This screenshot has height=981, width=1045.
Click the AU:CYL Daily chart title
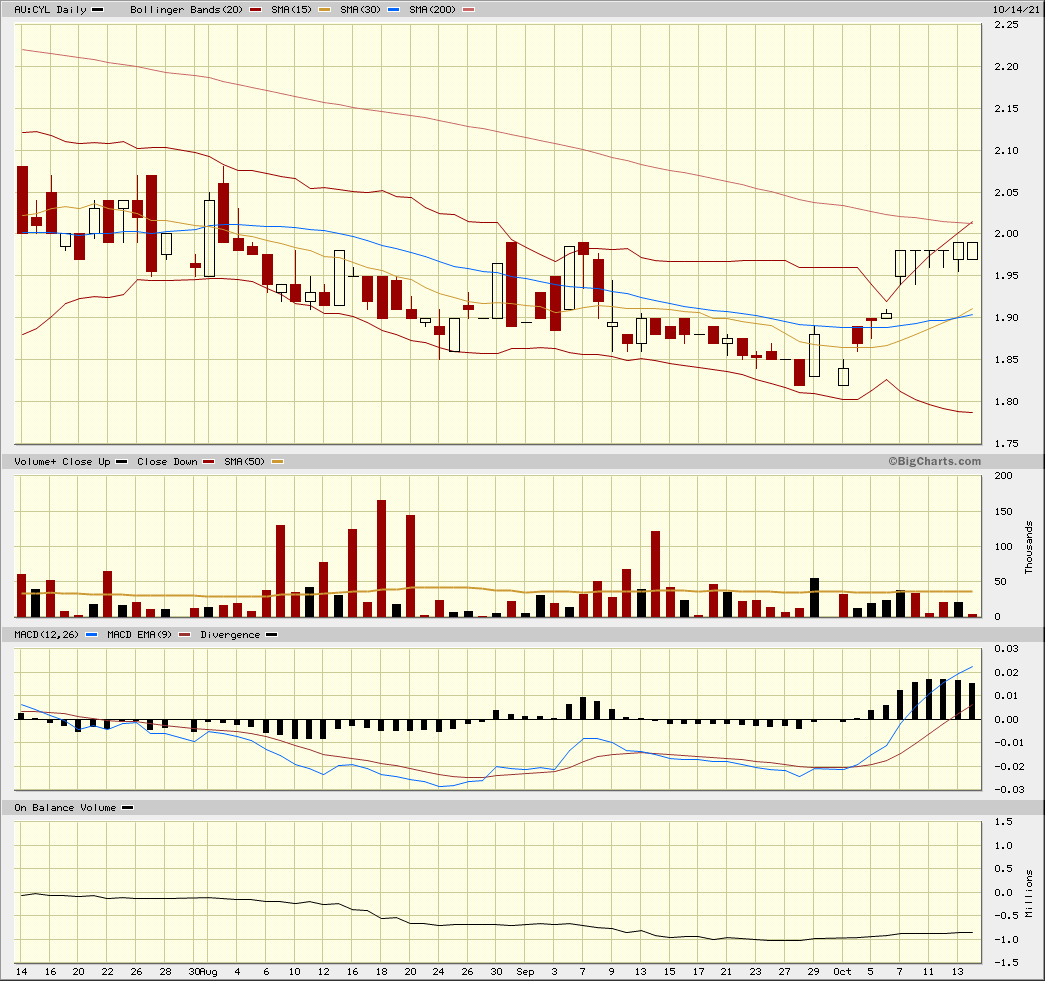tap(51, 10)
